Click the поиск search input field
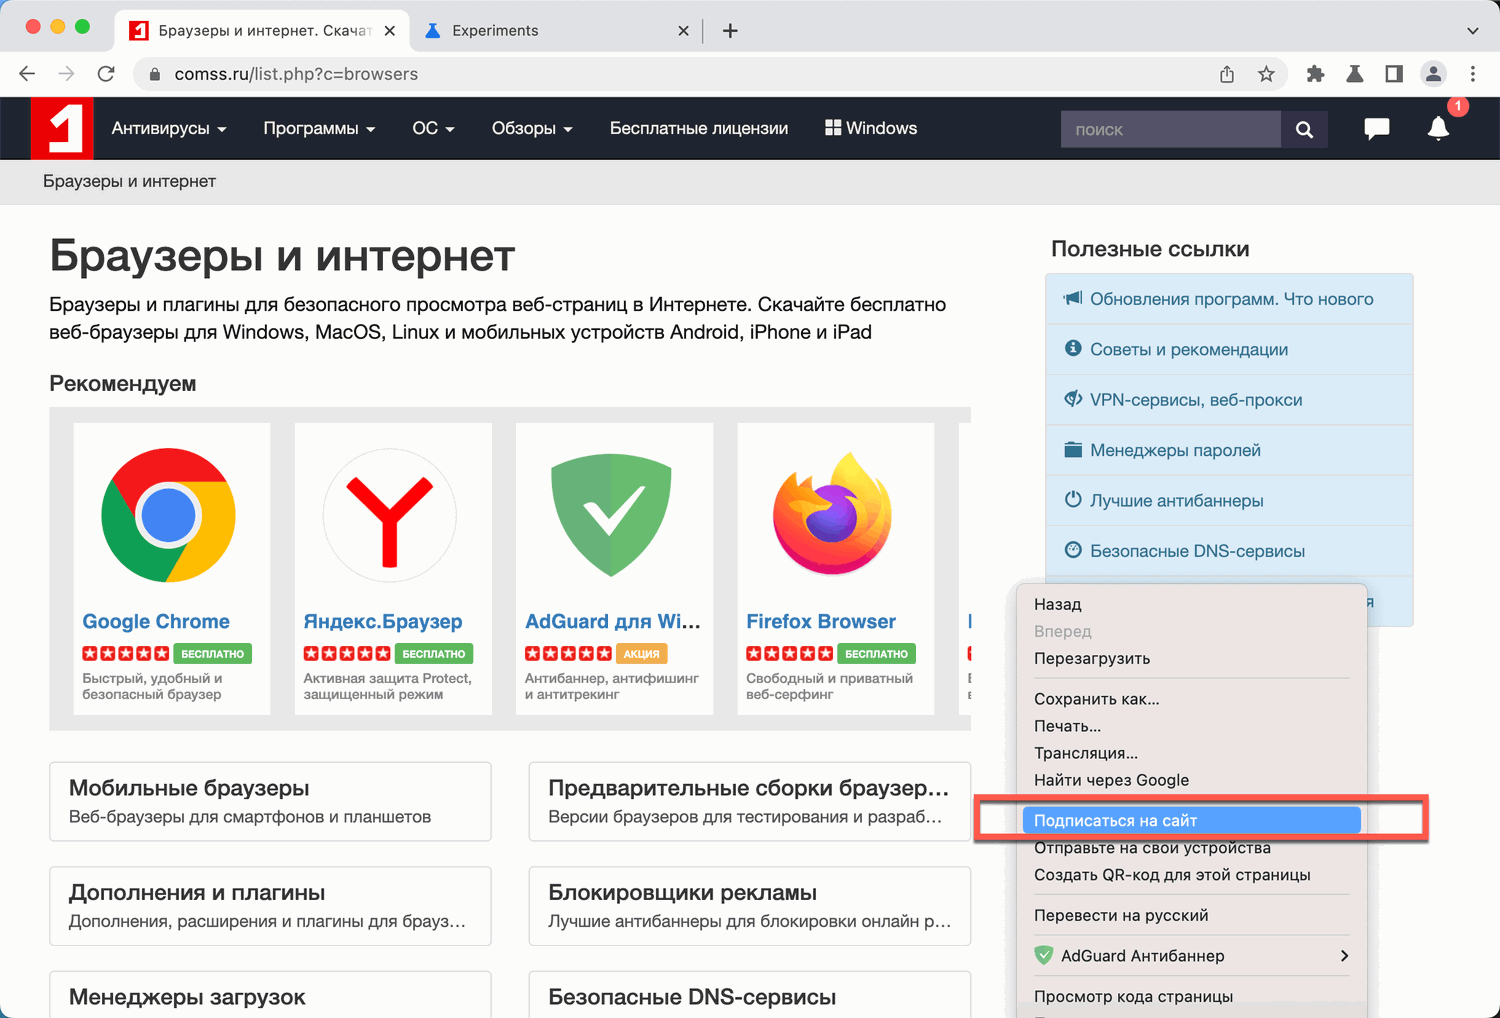This screenshot has width=1500, height=1018. (1171, 129)
